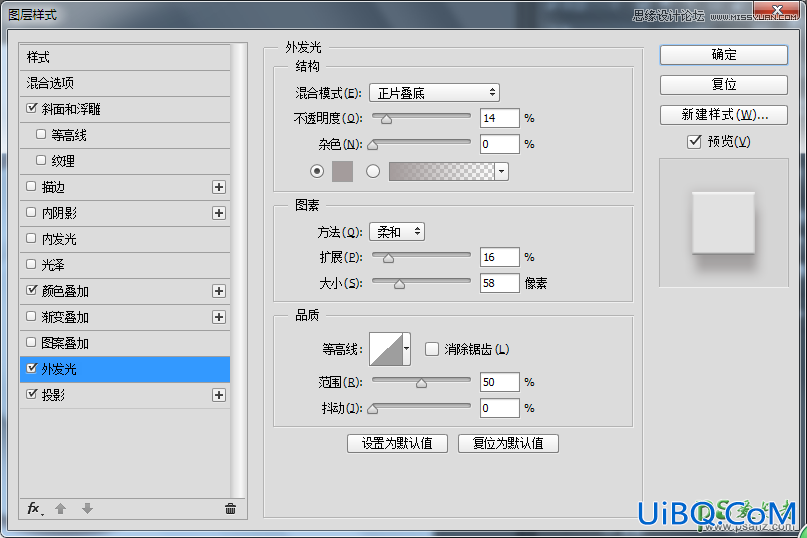Select 光泽 effect row
Screen dimensions: 807x538
125,265
